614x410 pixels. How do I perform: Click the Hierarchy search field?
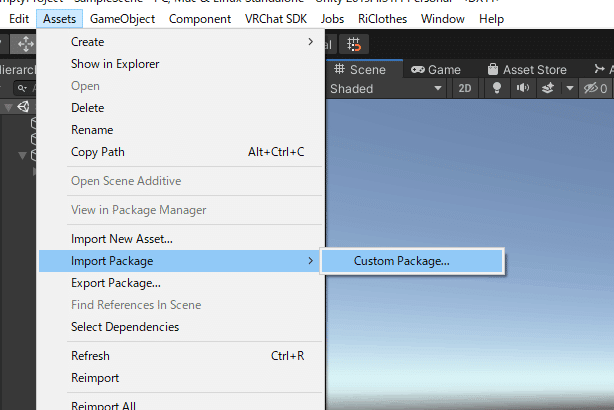[x=24, y=89]
